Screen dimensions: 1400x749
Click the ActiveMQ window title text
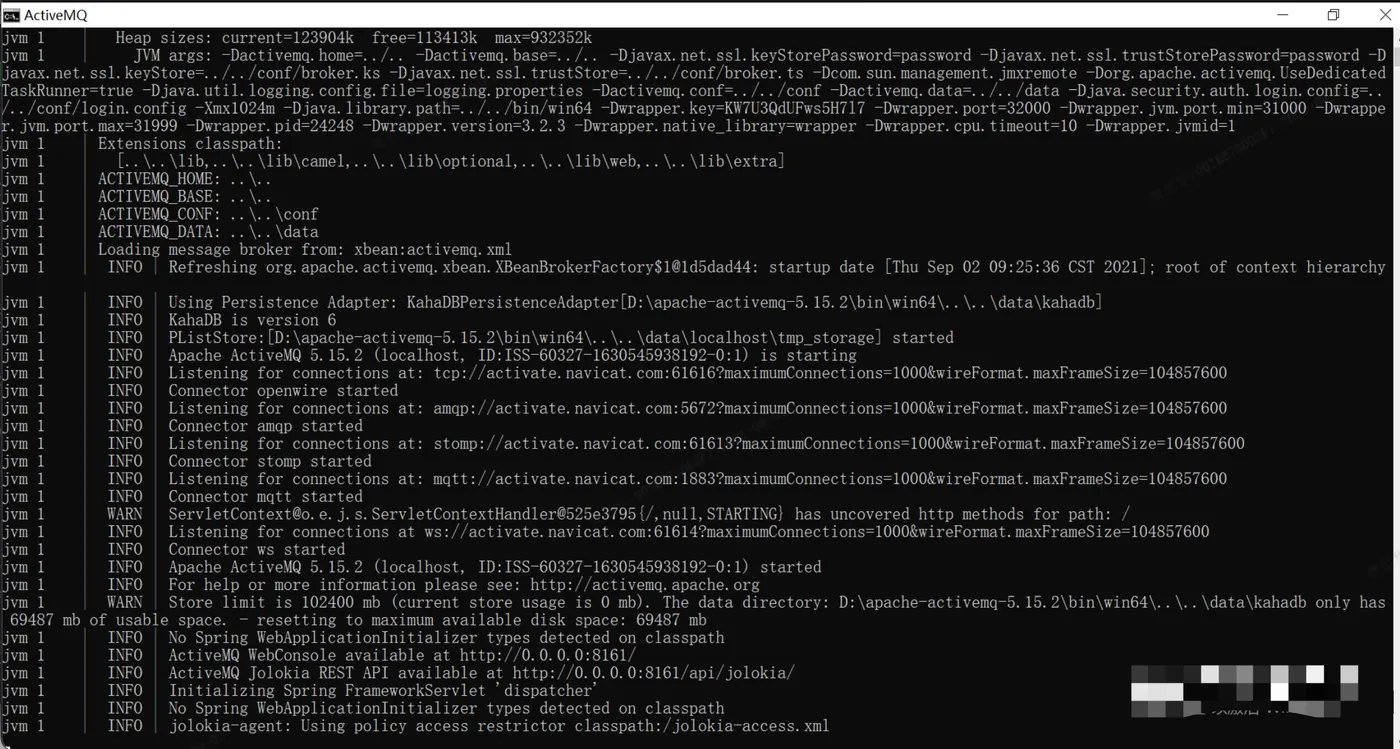click(x=55, y=15)
